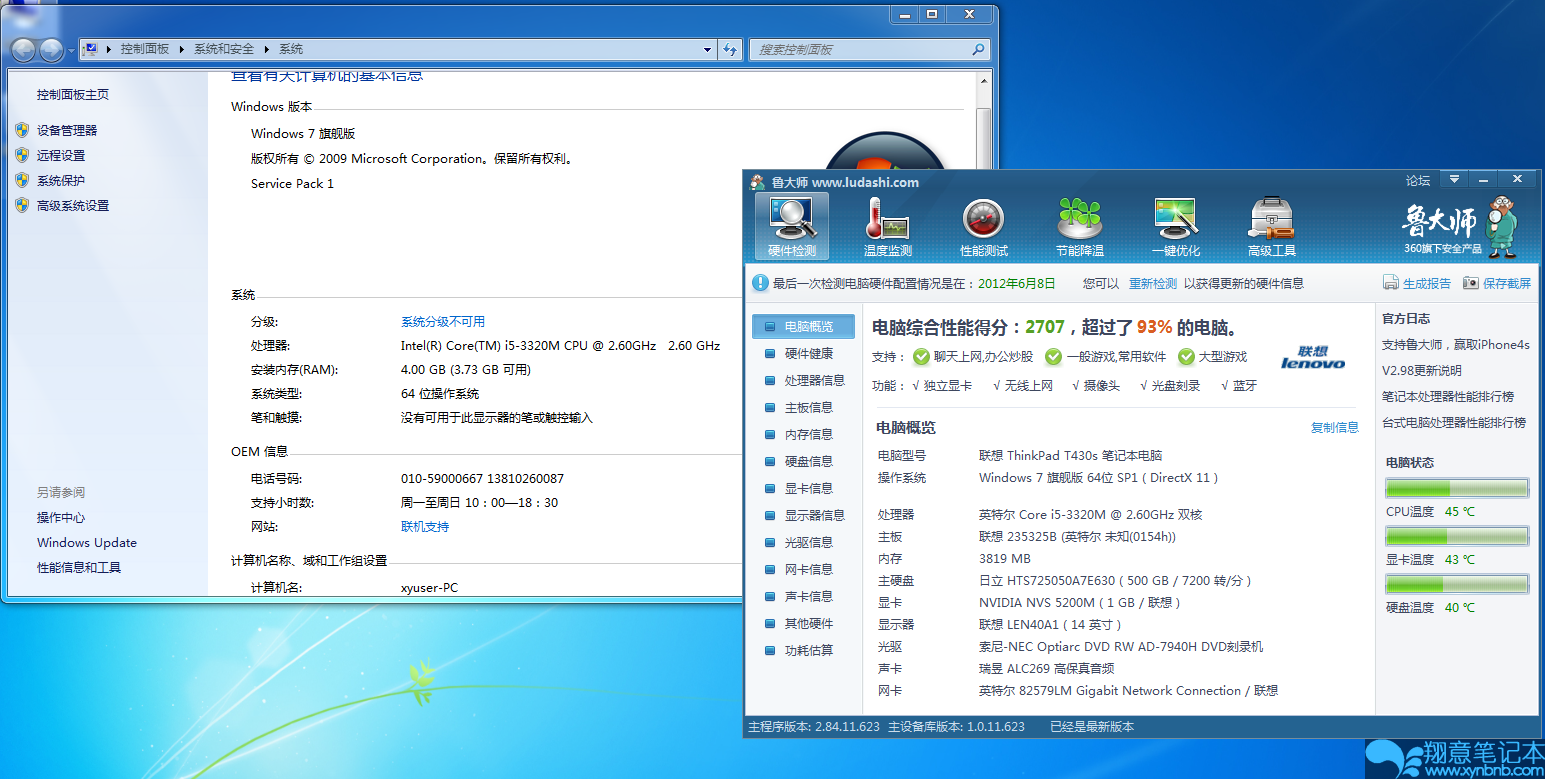Open the 硬件检测 hardware detection tool
This screenshot has width=1545, height=779.
791,226
